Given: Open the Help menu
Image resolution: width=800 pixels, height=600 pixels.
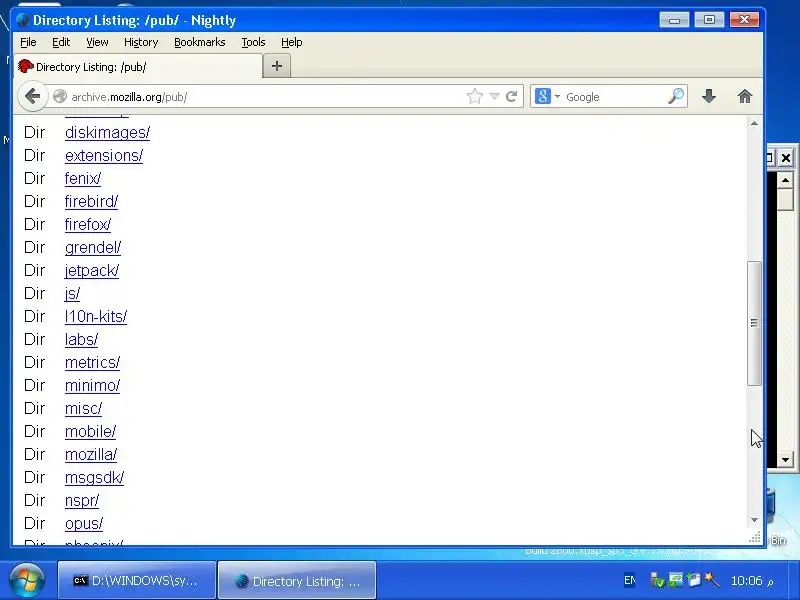Looking at the screenshot, I should (291, 42).
